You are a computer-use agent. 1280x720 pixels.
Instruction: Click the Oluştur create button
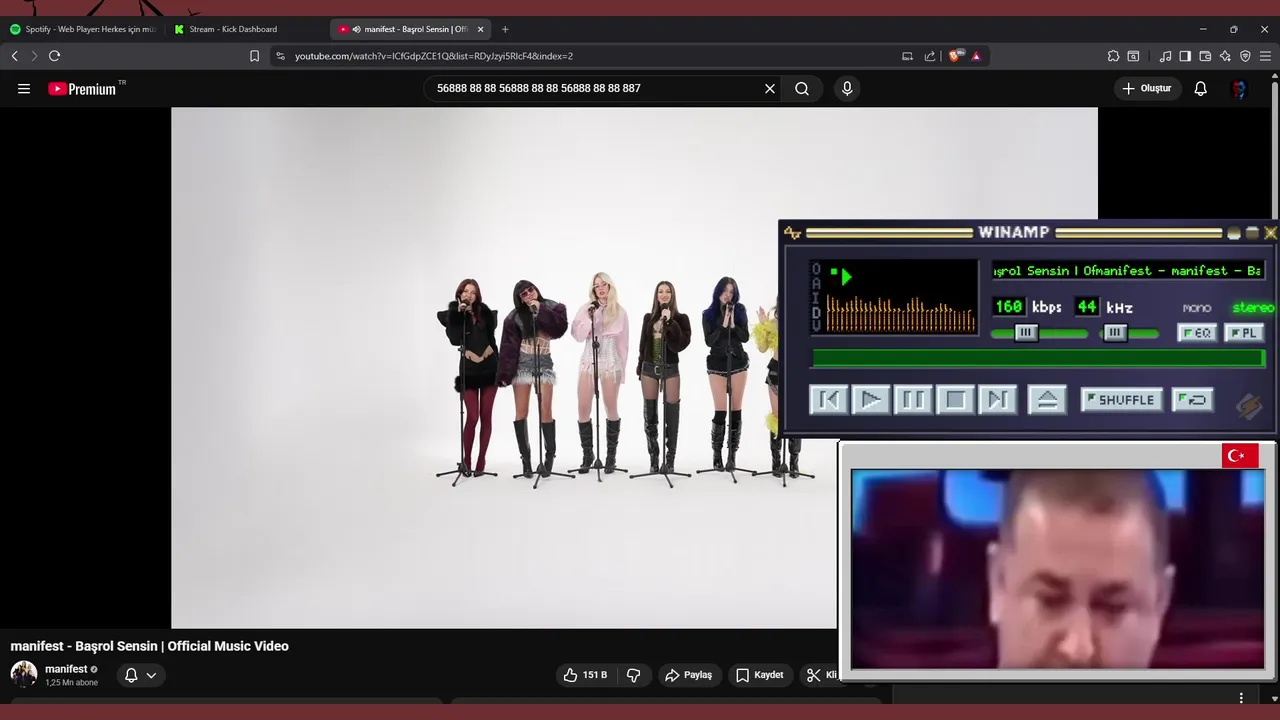click(1146, 88)
